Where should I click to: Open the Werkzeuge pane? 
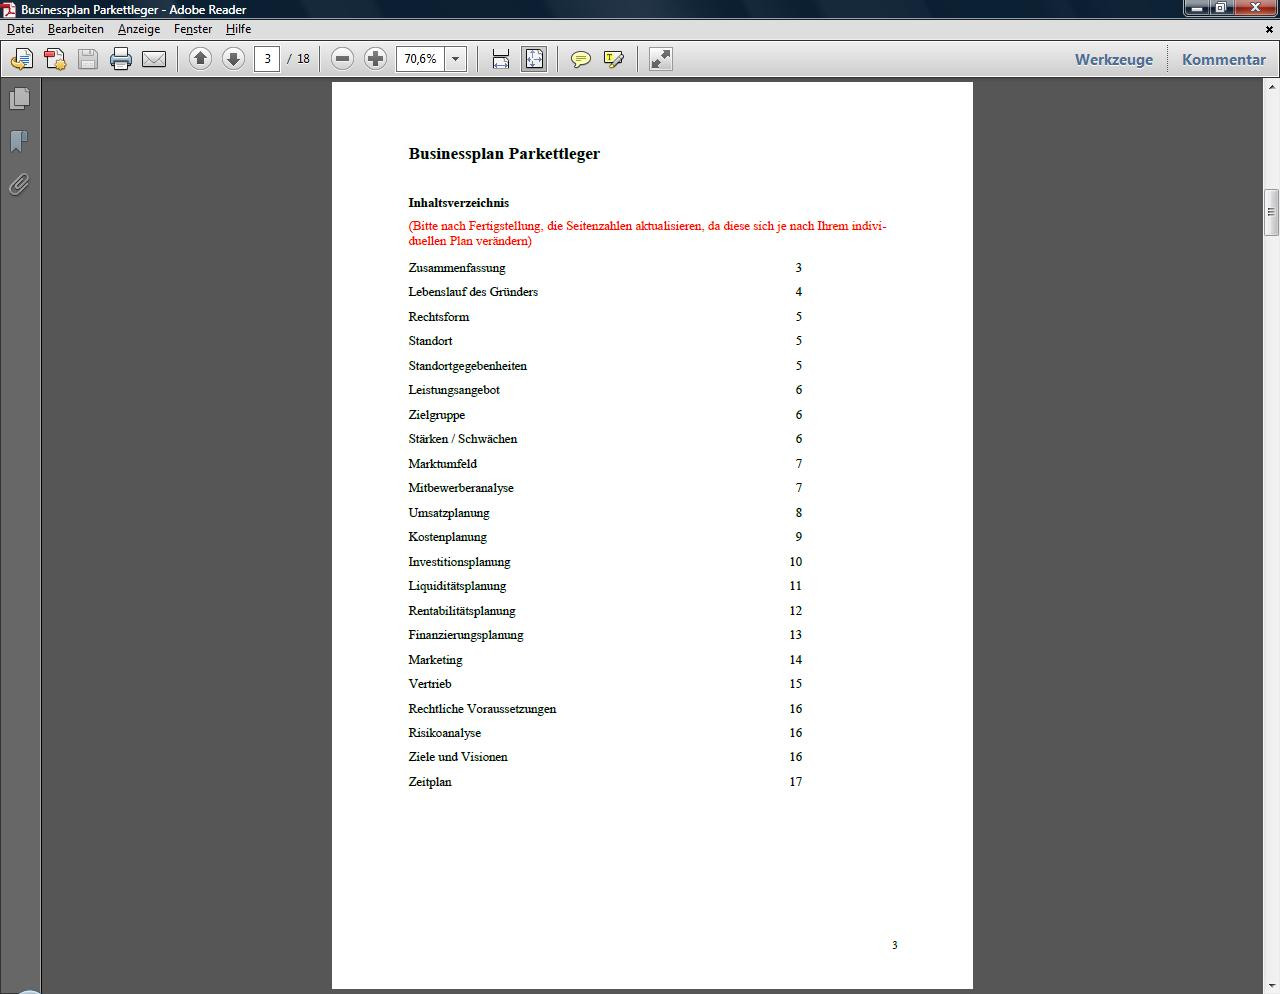coord(1114,59)
